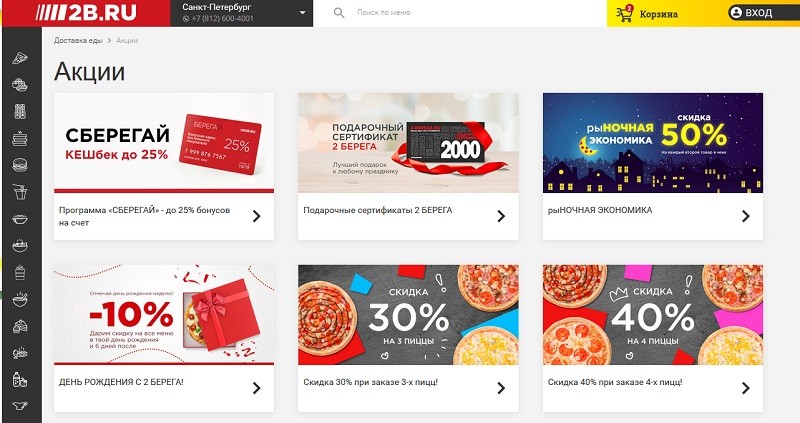Open the pizza category in sidebar
The image size is (800, 423).
point(20,58)
